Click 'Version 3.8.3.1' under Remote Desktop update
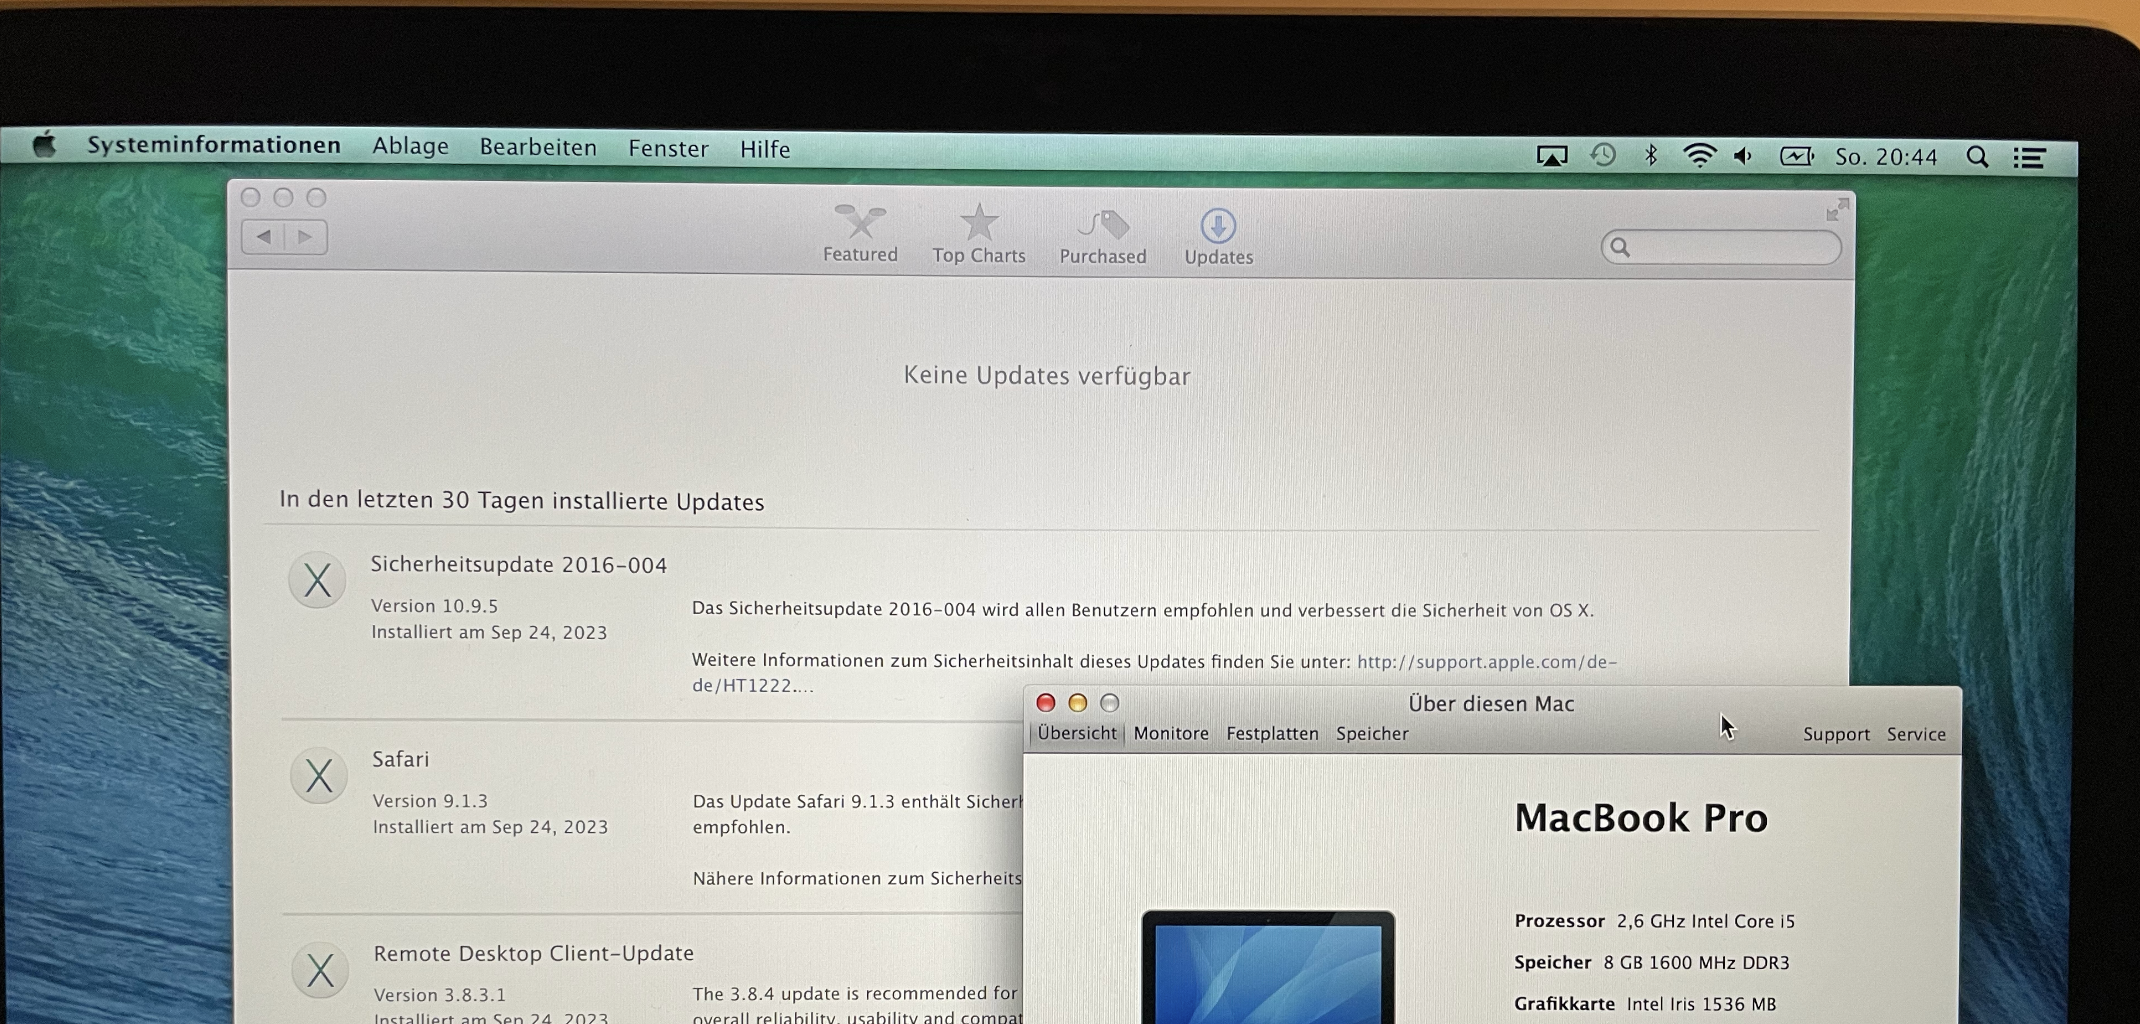Image resolution: width=2140 pixels, height=1024 pixels. coord(440,995)
